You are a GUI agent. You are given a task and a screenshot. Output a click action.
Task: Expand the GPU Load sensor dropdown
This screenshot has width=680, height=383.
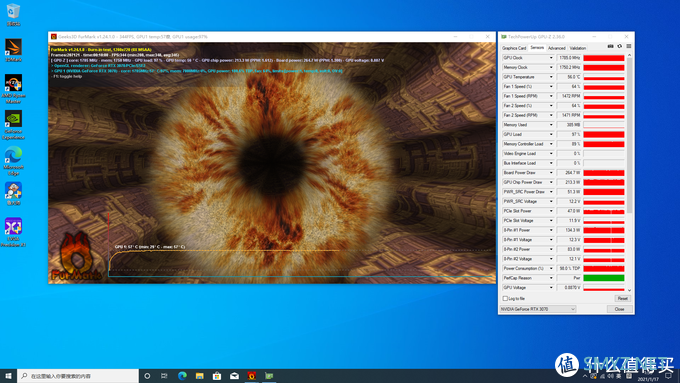551,134
